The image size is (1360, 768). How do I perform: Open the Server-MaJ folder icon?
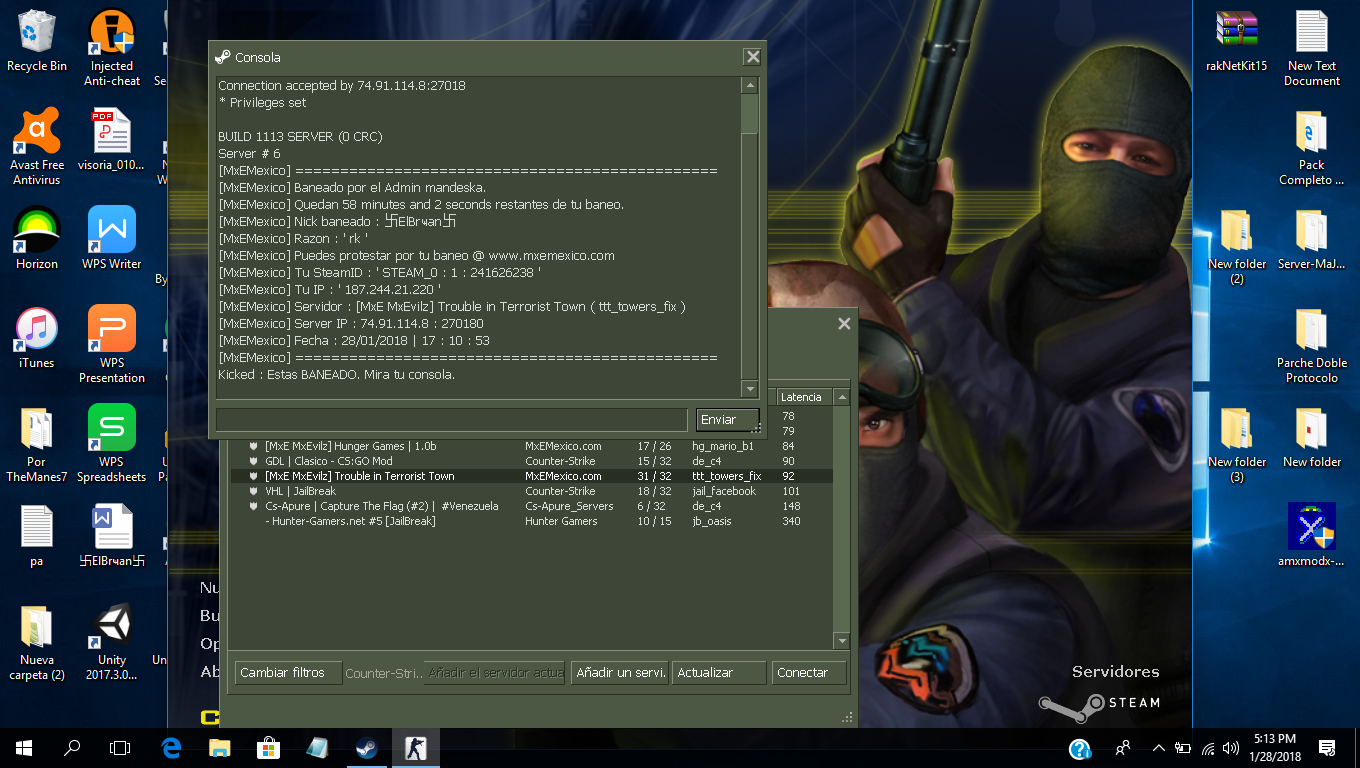coord(1312,239)
